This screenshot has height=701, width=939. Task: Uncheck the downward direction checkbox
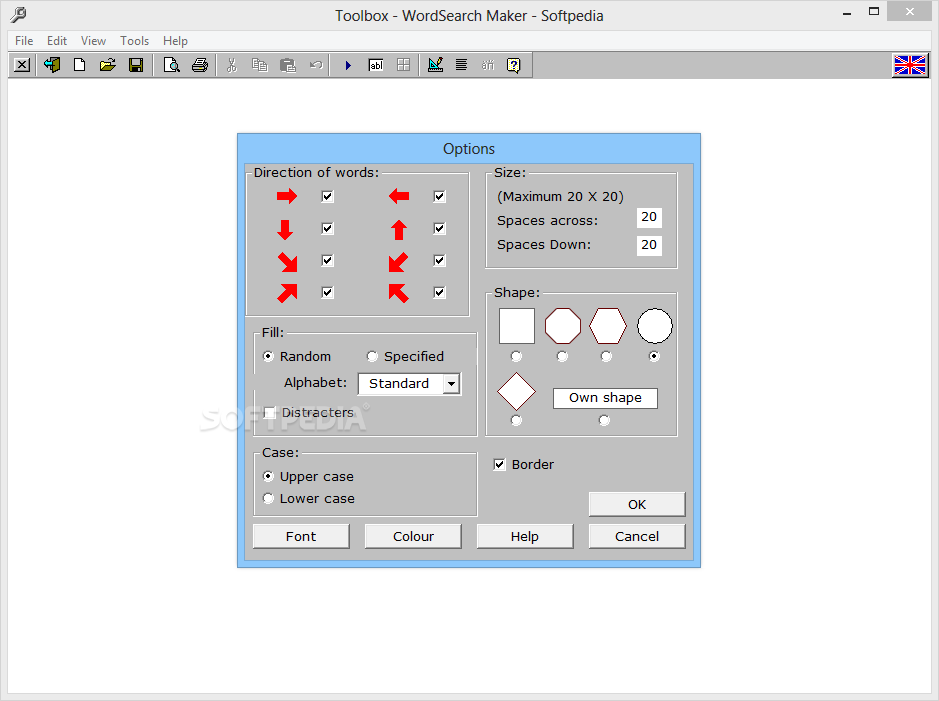coord(327,228)
